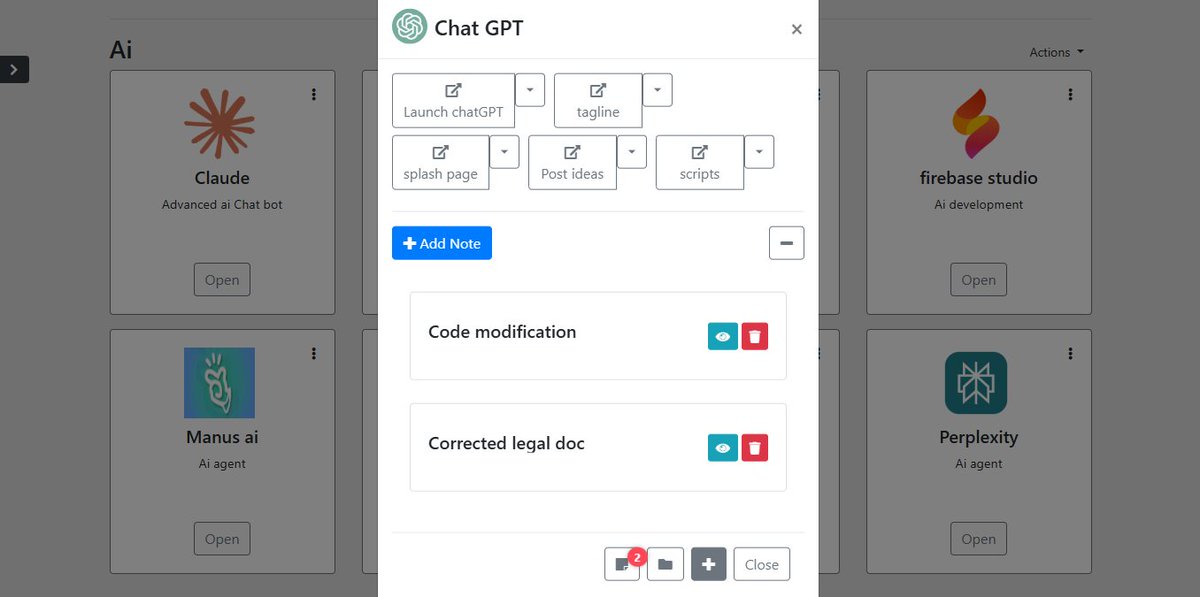Click the Open button on Perplexity card
Screen dimensions: 1200x597
coord(978,539)
